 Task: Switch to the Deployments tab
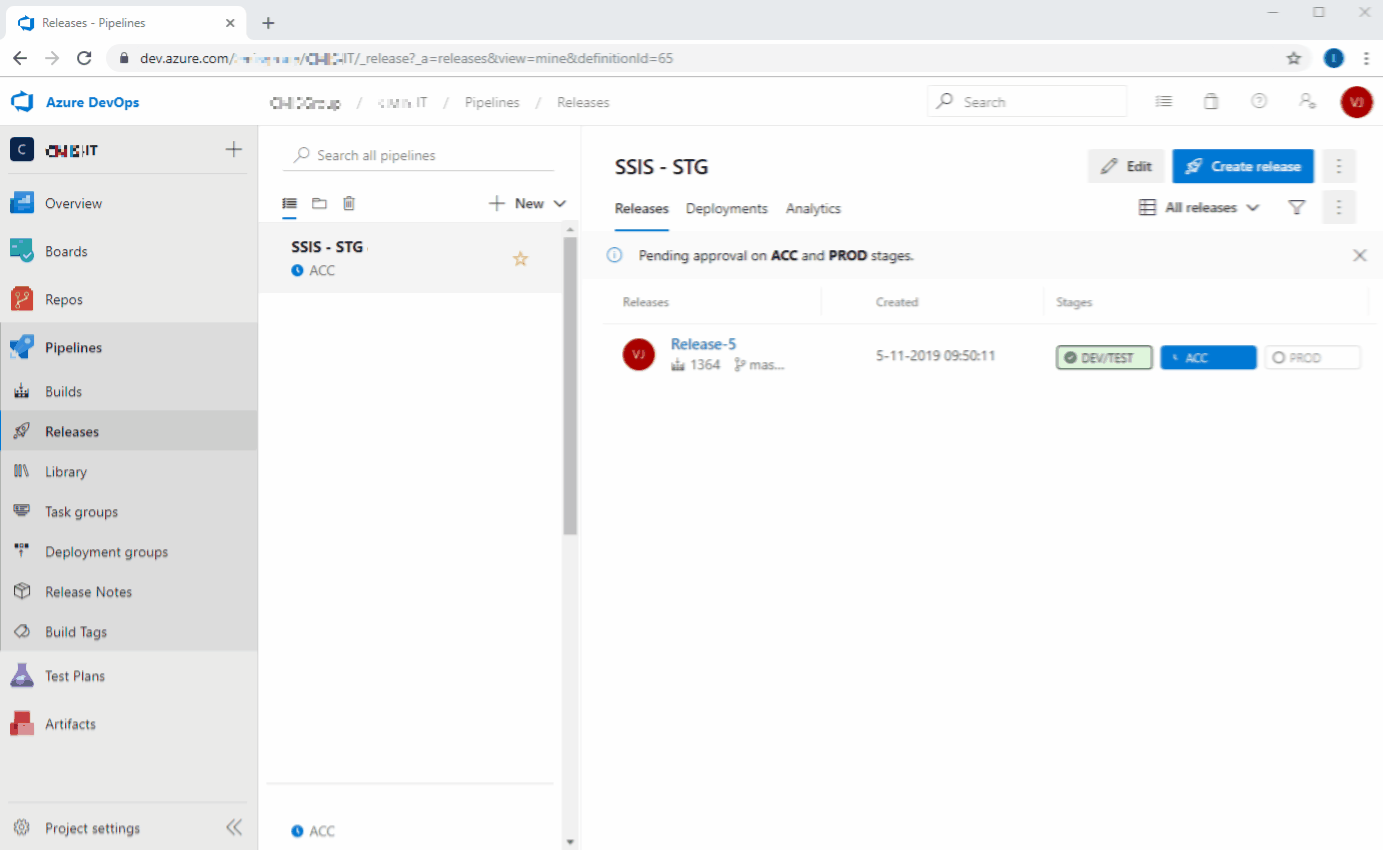coord(726,208)
